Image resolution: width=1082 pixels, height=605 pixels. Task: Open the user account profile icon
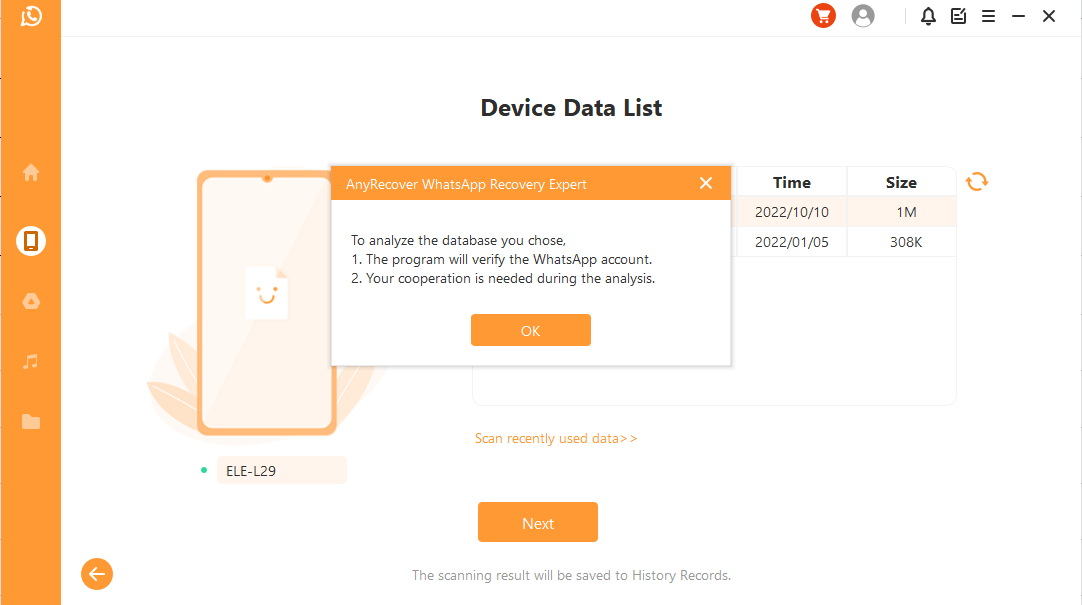pos(862,16)
